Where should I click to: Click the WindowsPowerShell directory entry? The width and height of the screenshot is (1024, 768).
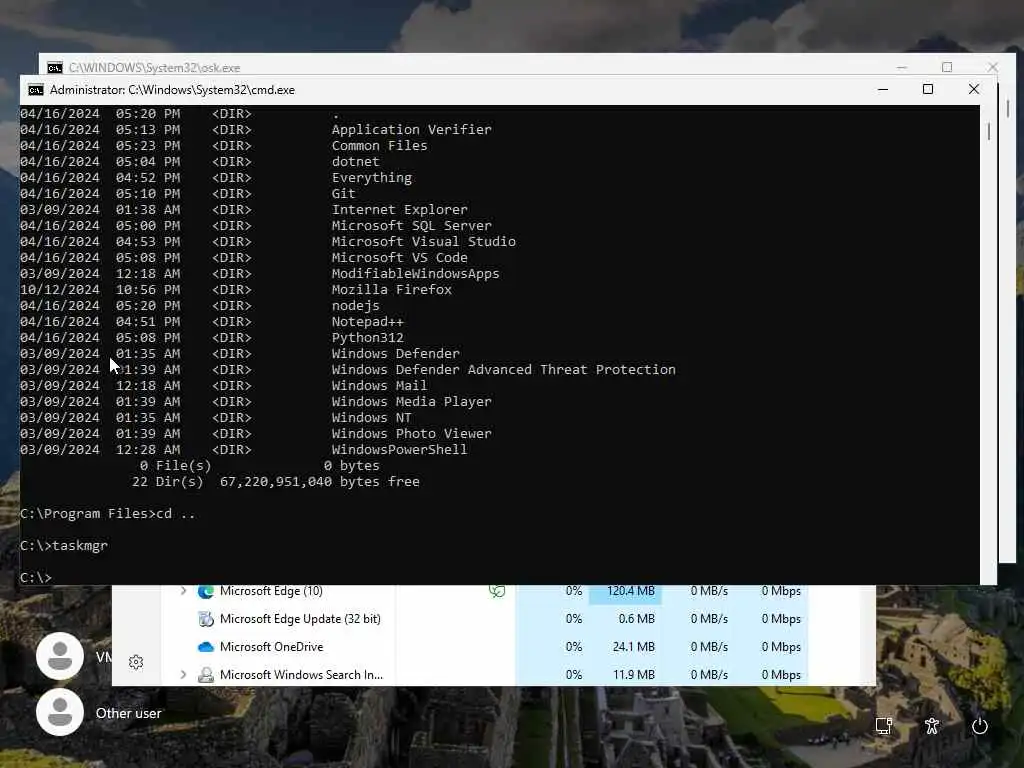(400, 449)
